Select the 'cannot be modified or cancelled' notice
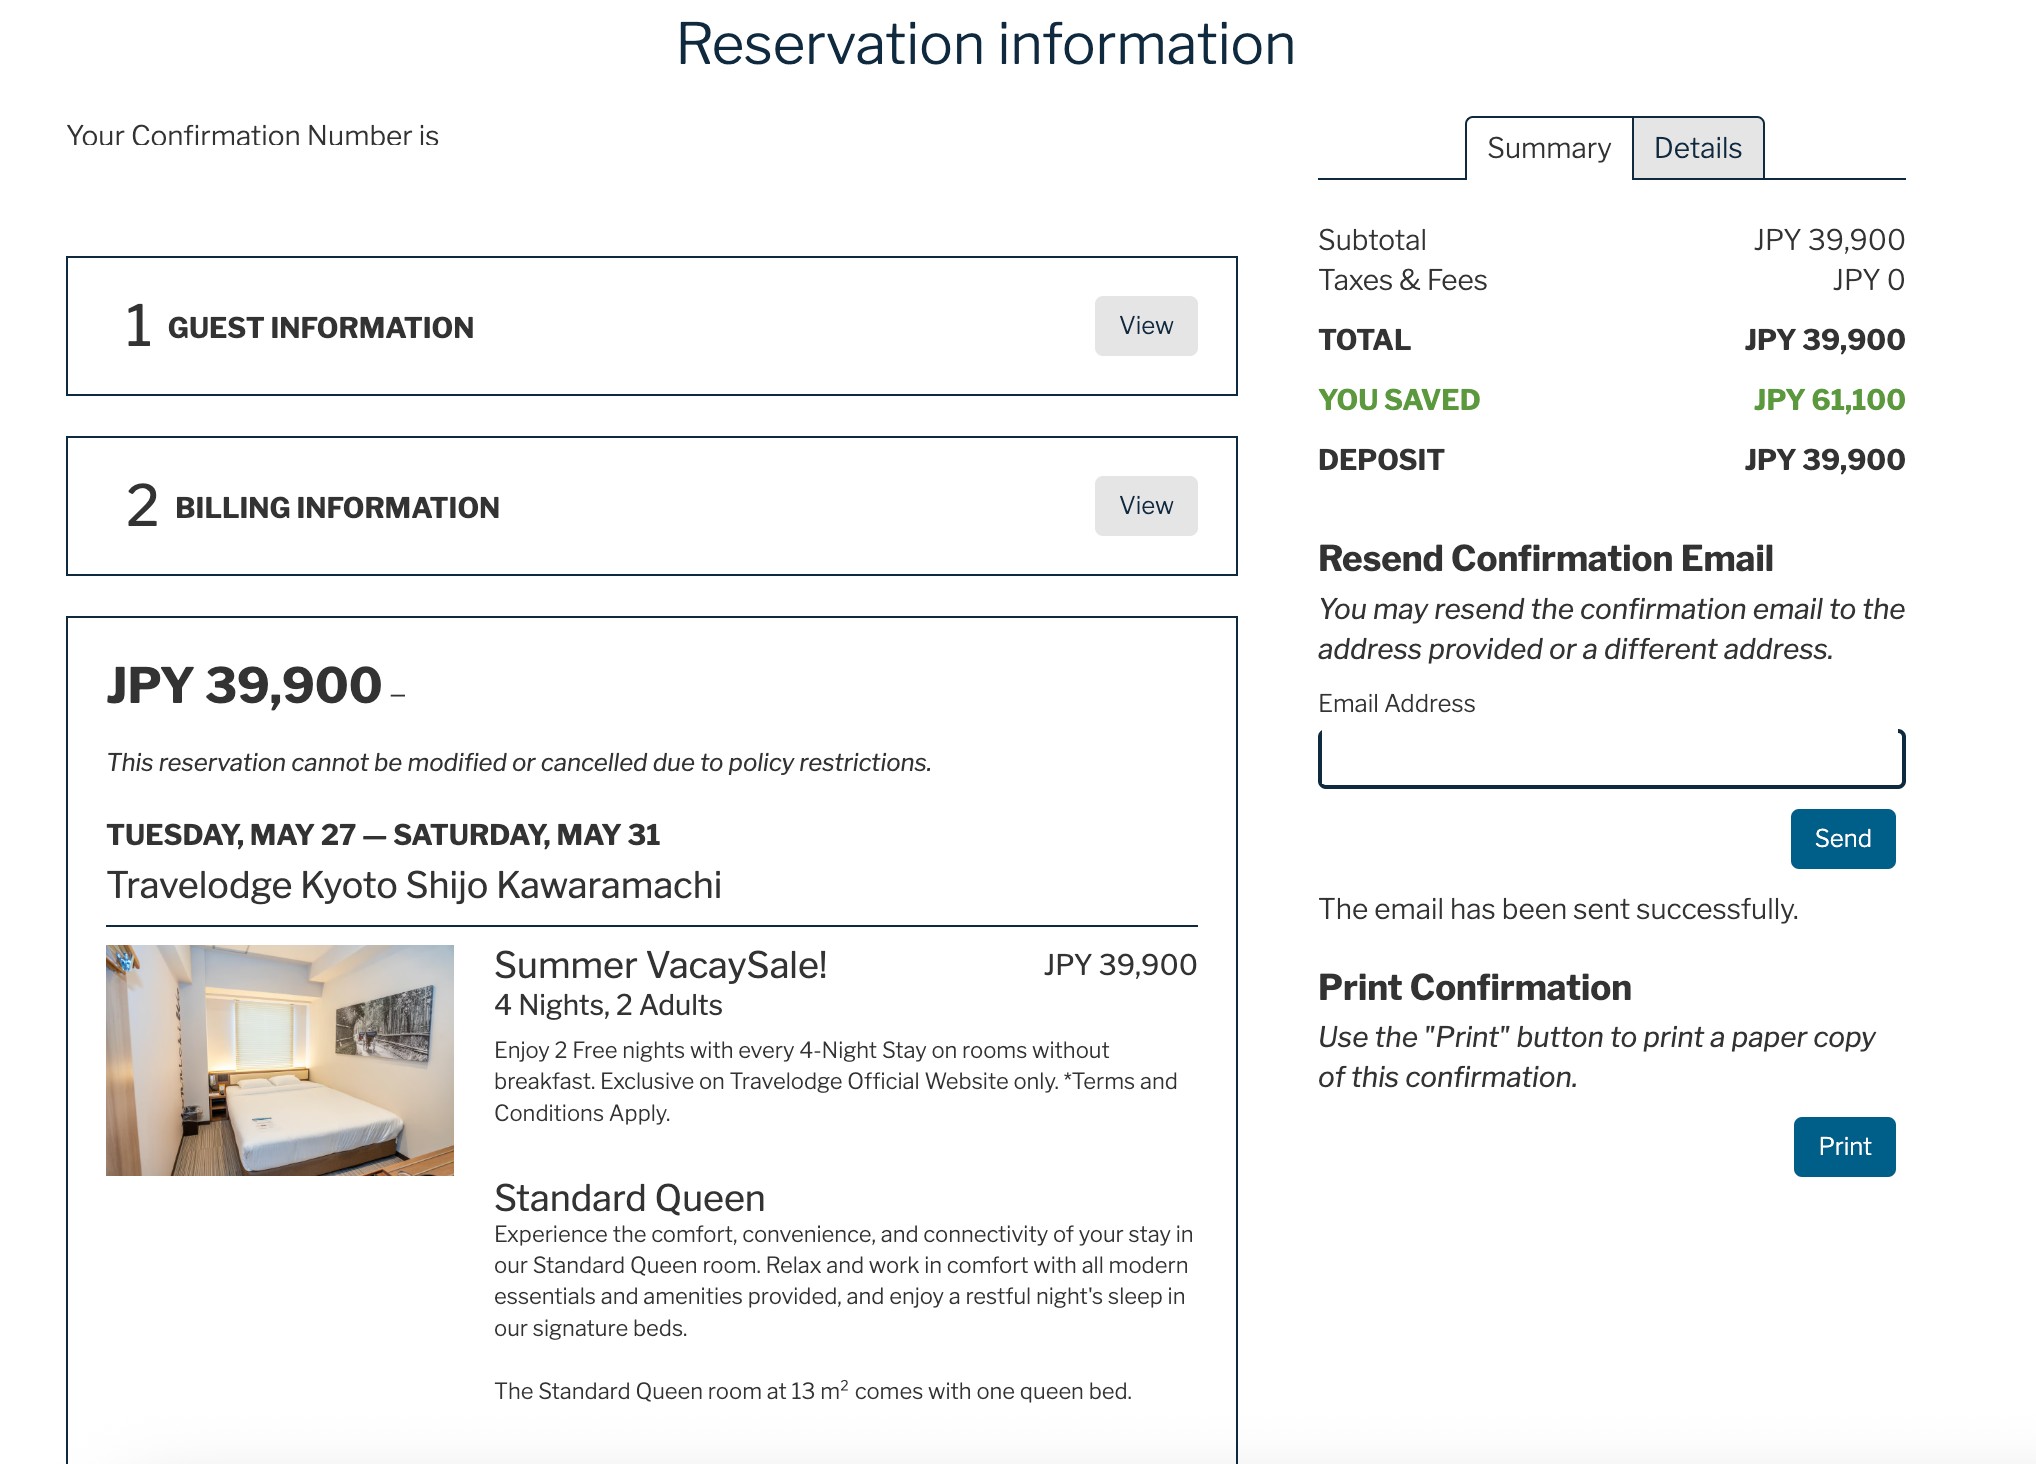 [519, 762]
